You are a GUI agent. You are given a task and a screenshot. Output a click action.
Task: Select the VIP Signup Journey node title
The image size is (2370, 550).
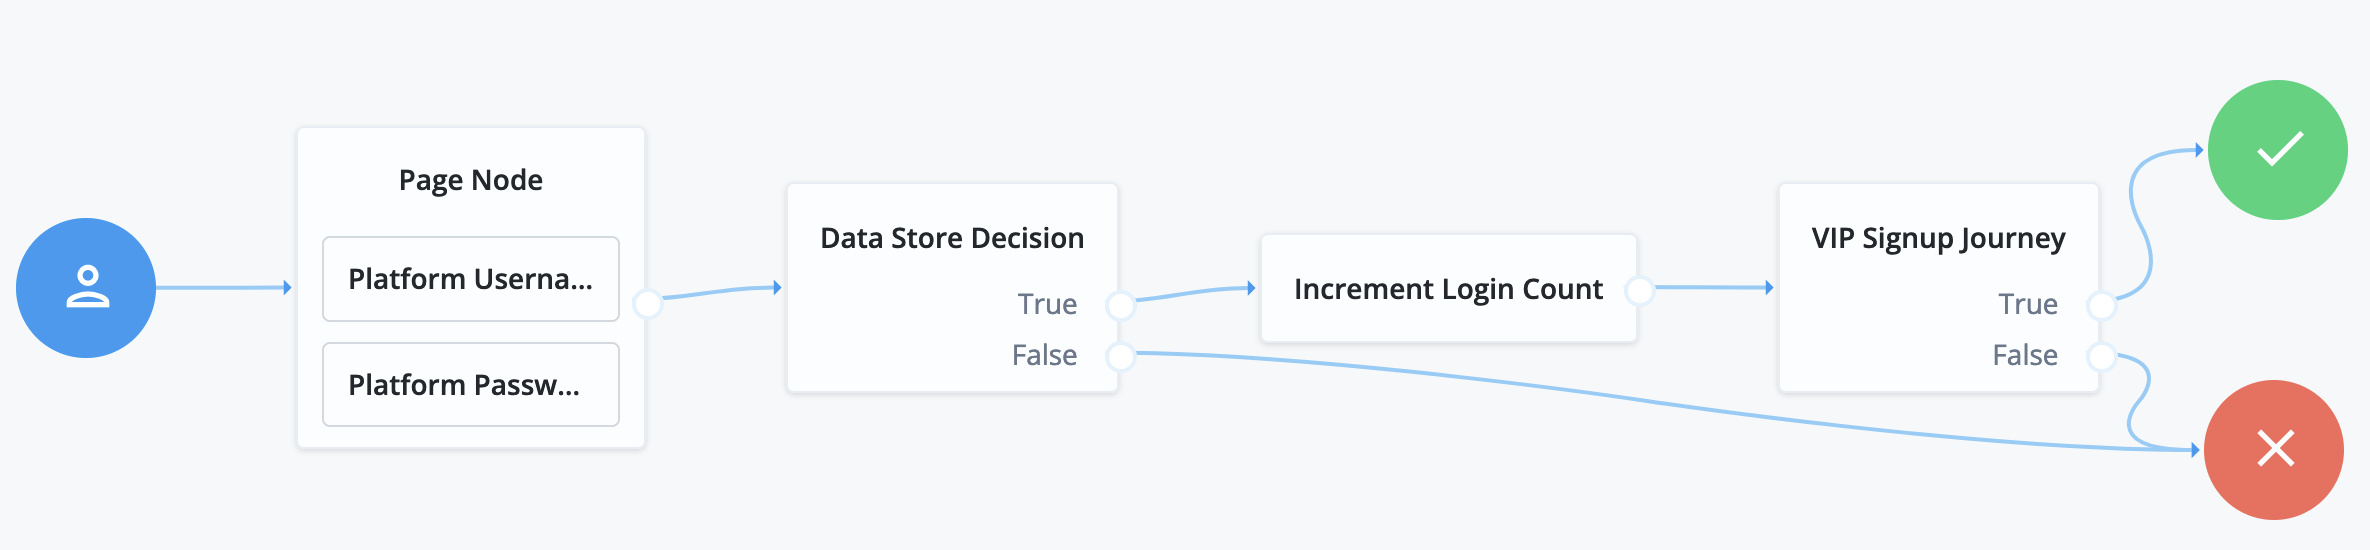(x=1938, y=238)
